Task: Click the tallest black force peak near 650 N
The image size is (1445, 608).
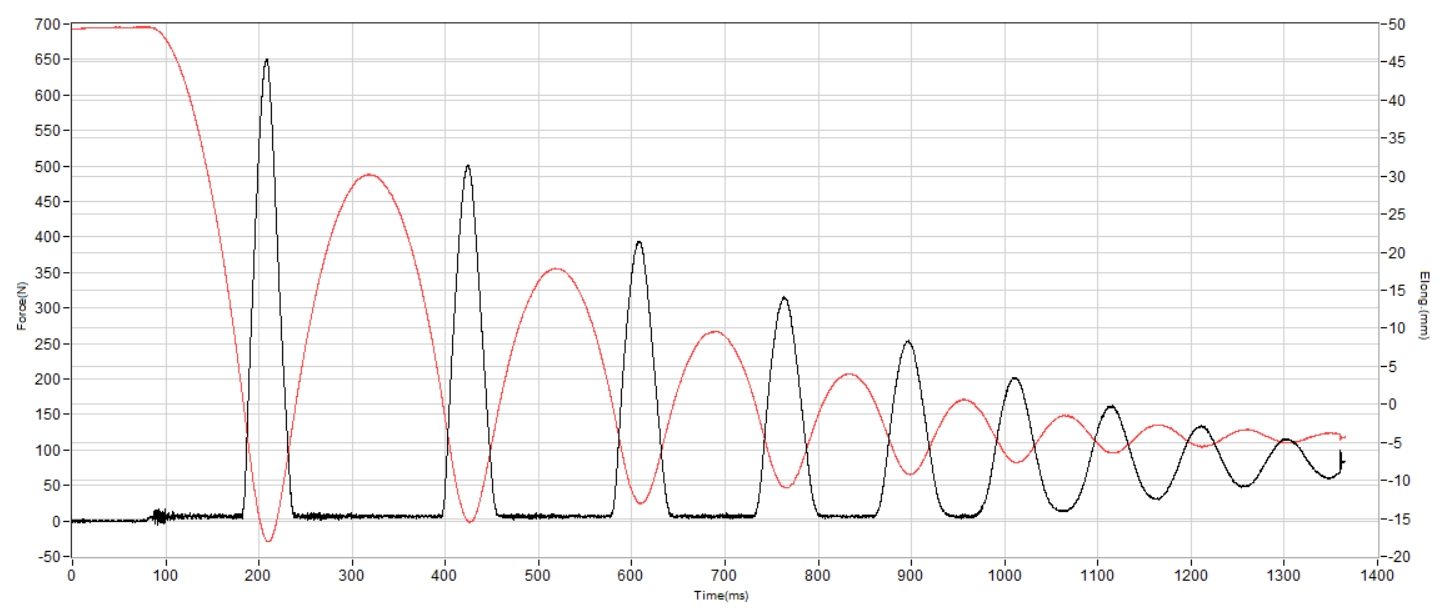Action: click(x=266, y=61)
